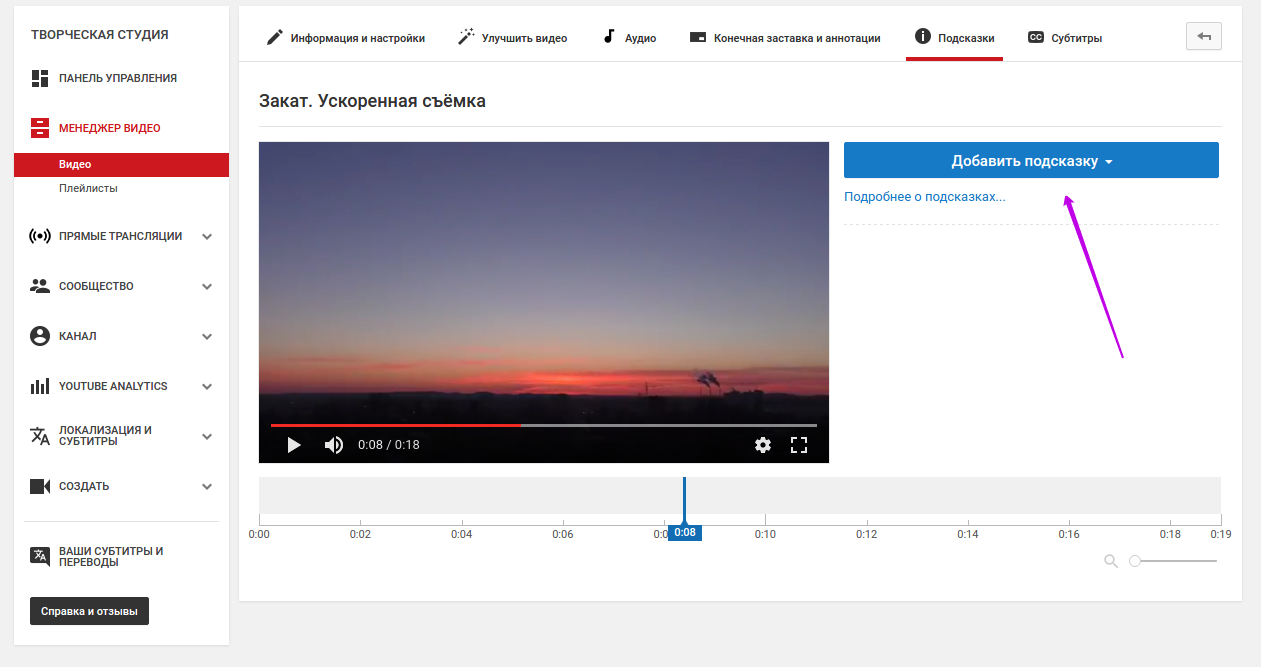
Task: Open video player settings gear
Action: tap(763, 445)
